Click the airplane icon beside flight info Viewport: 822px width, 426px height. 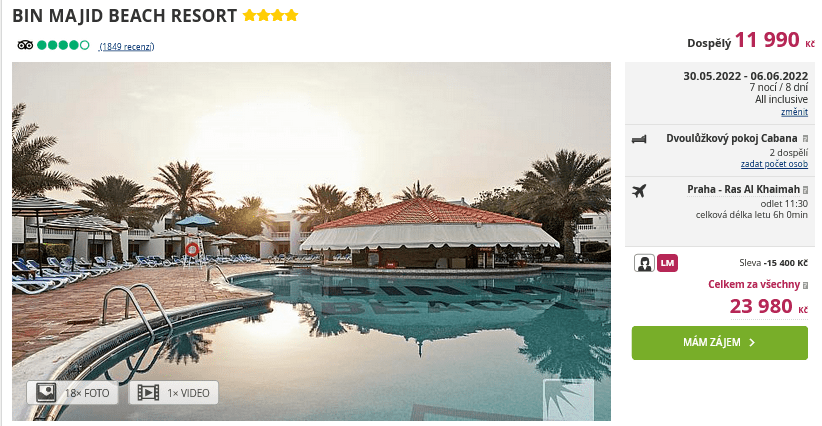coord(639,191)
